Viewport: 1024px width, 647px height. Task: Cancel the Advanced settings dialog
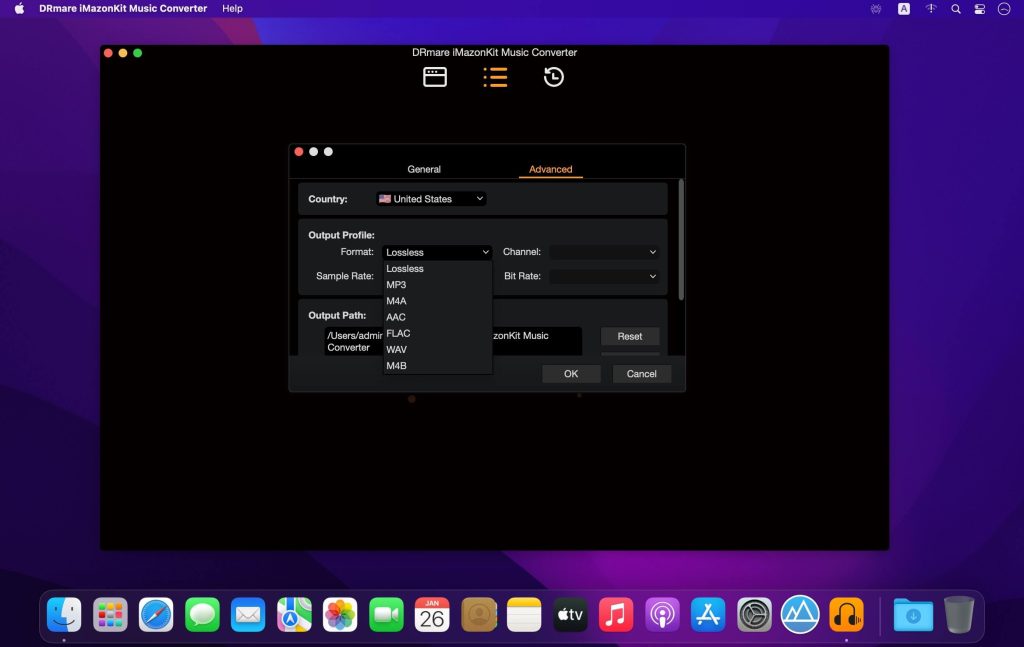point(641,373)
